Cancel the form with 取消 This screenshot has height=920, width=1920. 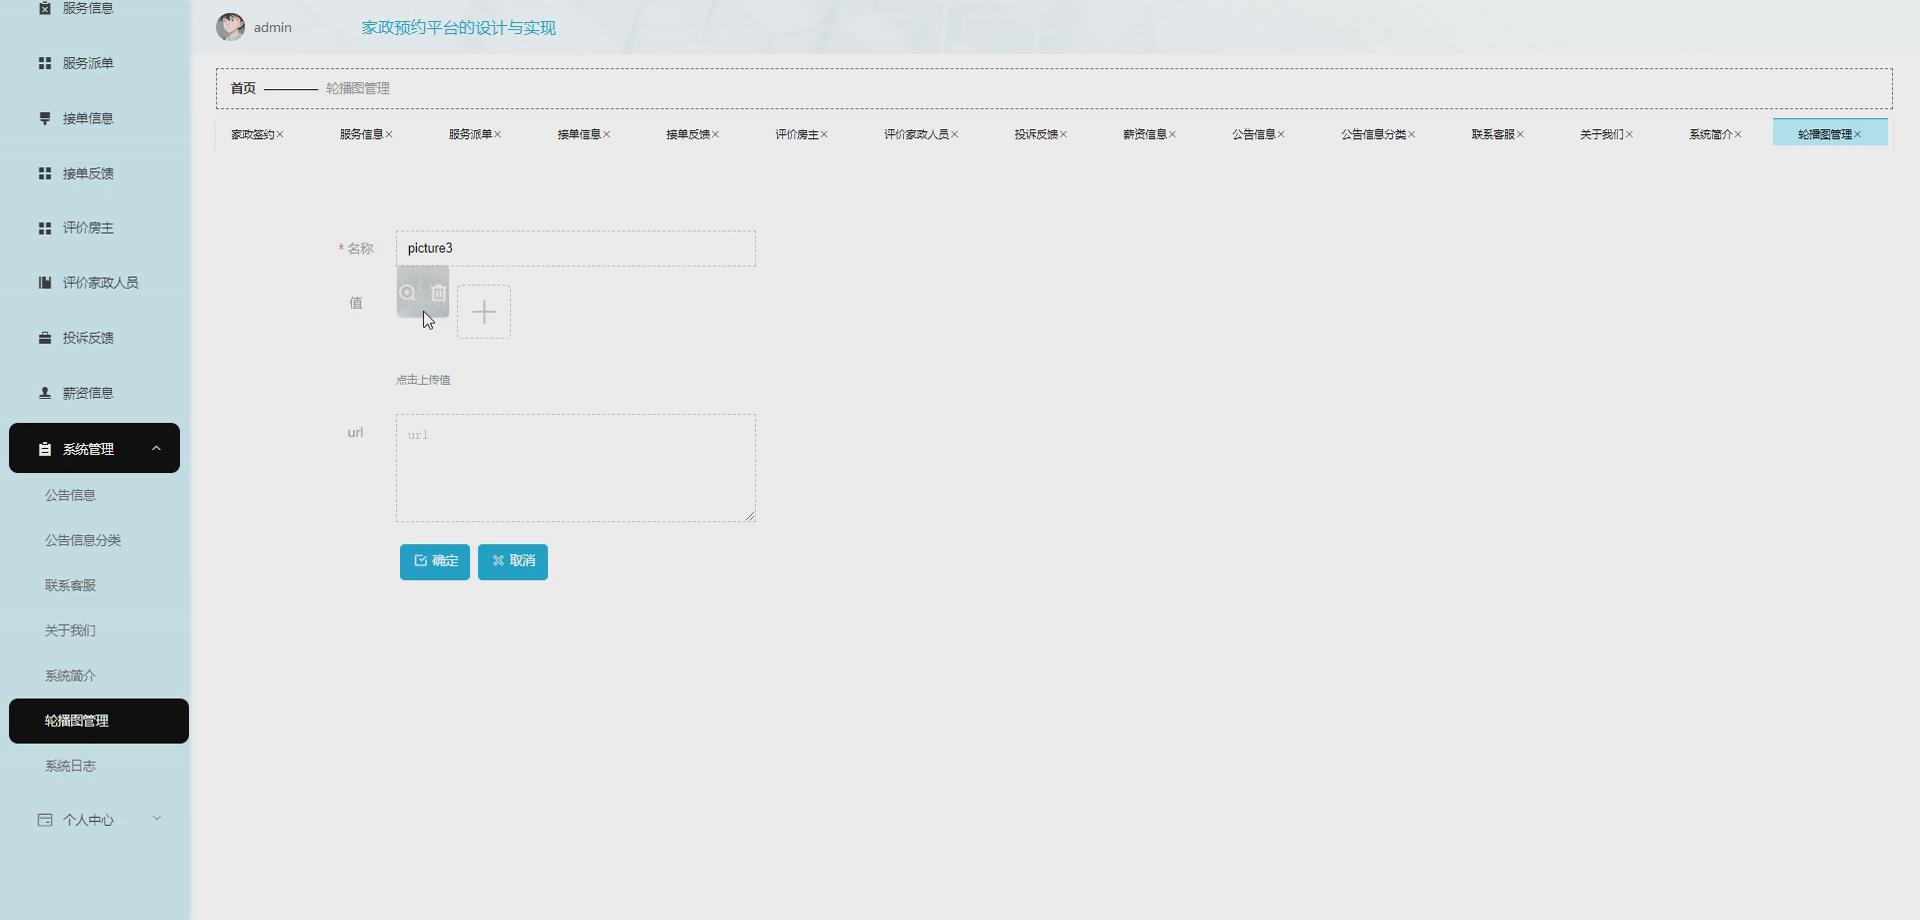[x=513, y=562]
